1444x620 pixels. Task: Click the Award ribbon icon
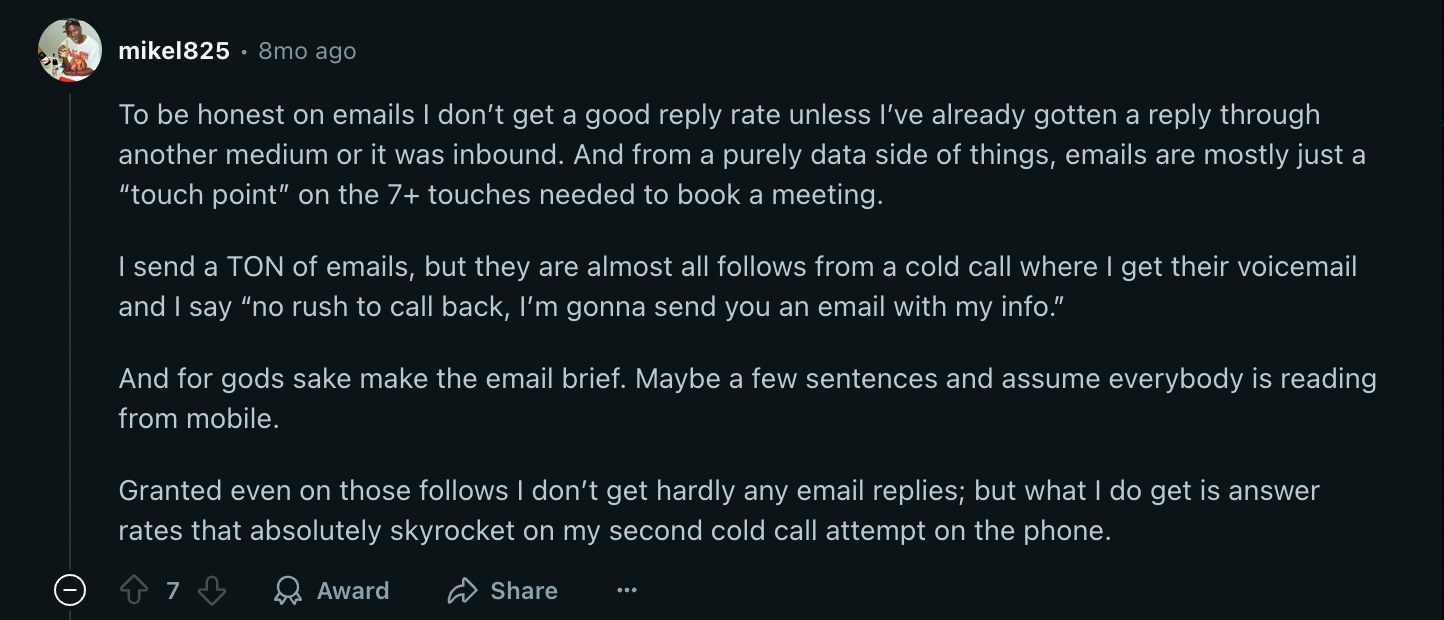click(287, 590)
